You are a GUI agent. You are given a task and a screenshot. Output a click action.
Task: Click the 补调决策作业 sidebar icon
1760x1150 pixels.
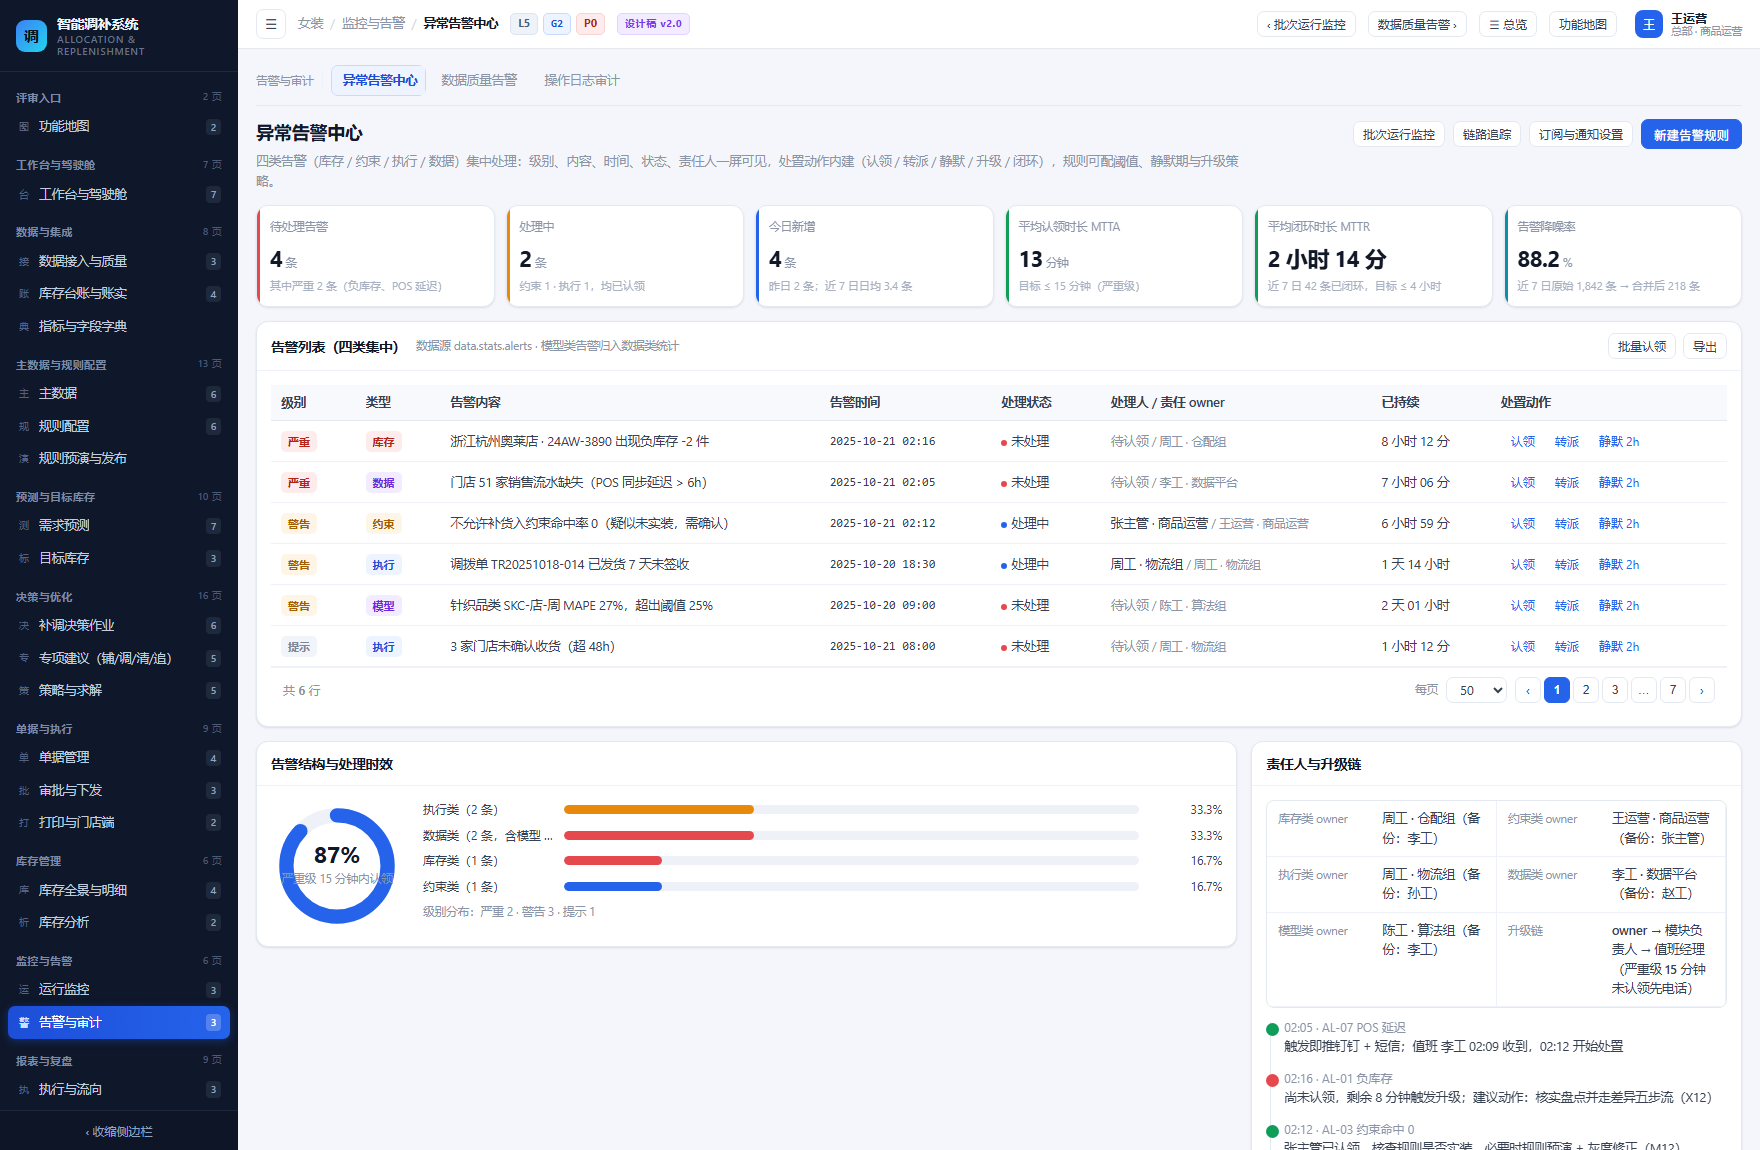(24, 626)
